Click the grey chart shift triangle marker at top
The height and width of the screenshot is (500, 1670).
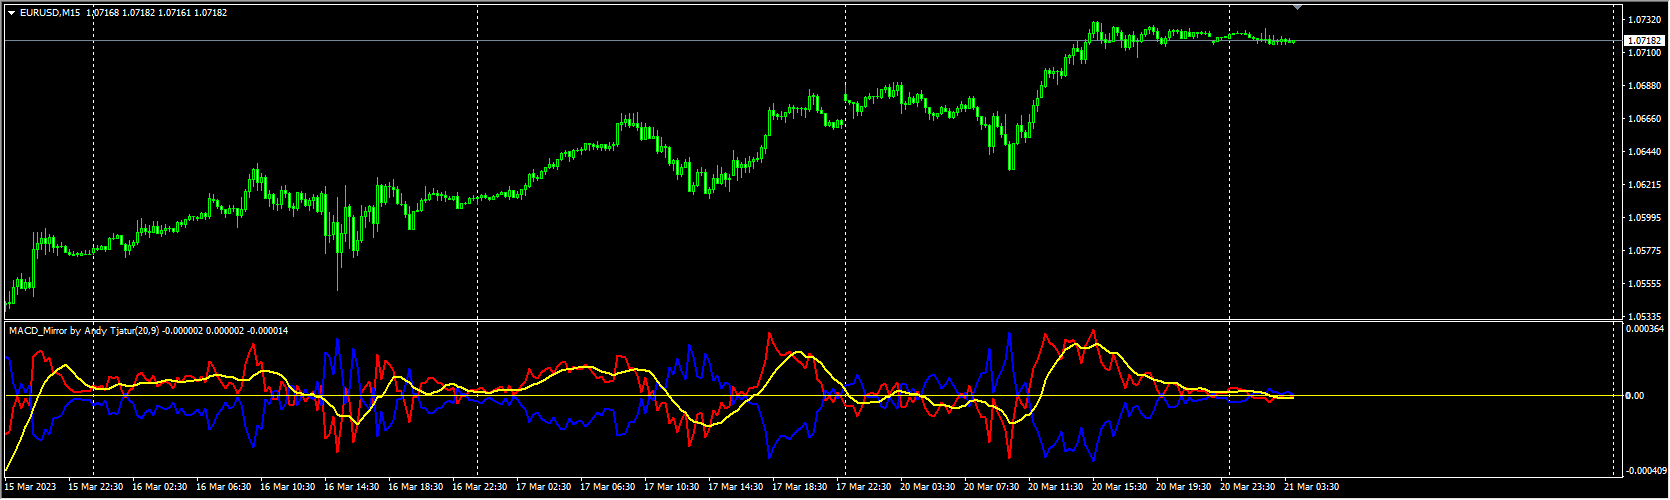point(1297,7)
